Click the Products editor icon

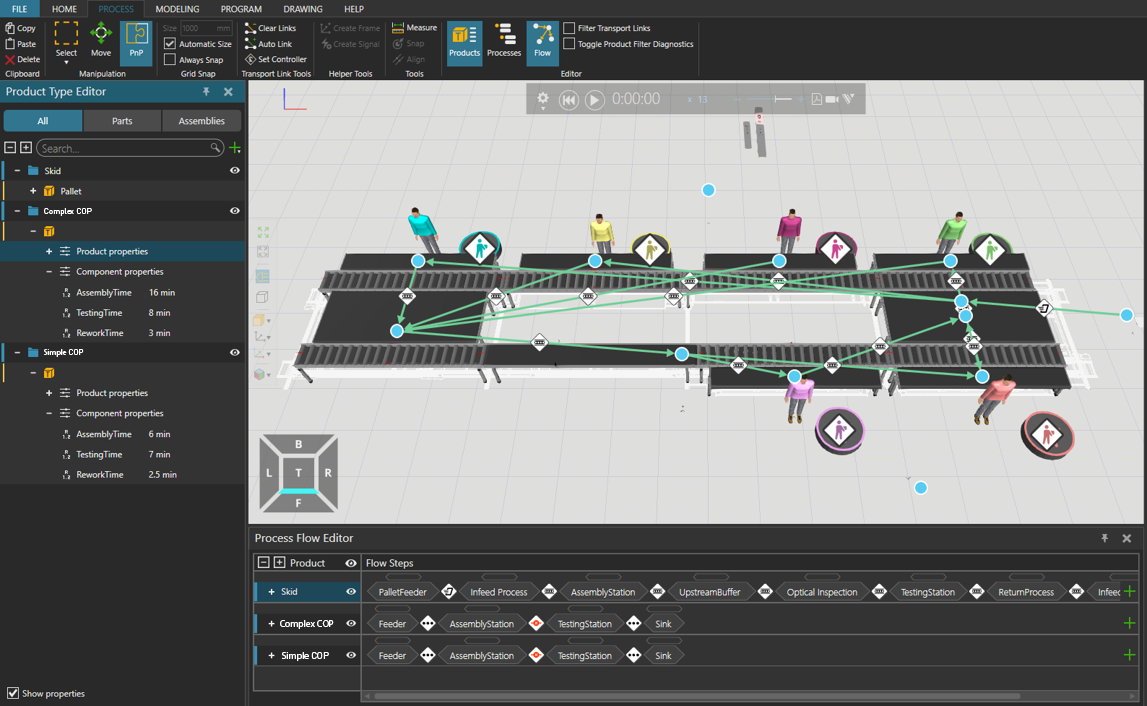464,42
